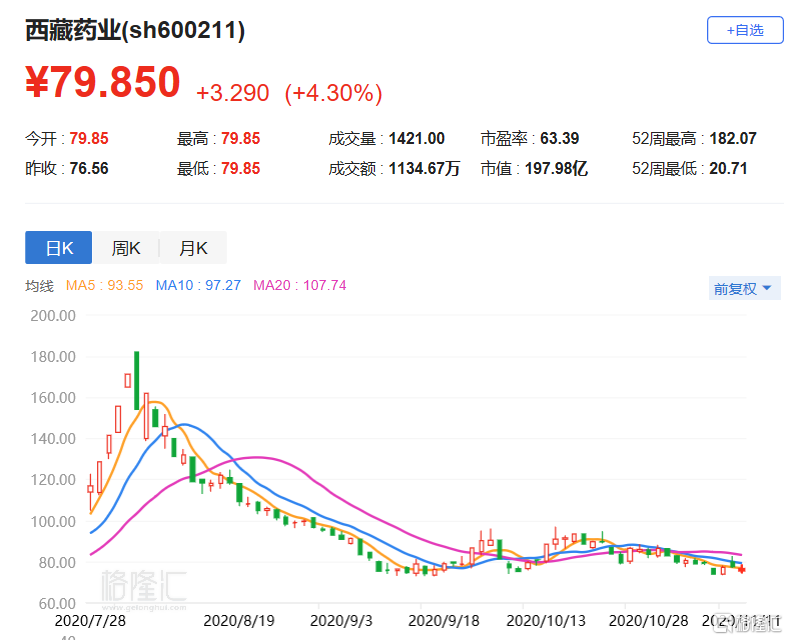Open the 前复权 adjustment dropdown
Viewport: 788px width, 640px height.
744,288
